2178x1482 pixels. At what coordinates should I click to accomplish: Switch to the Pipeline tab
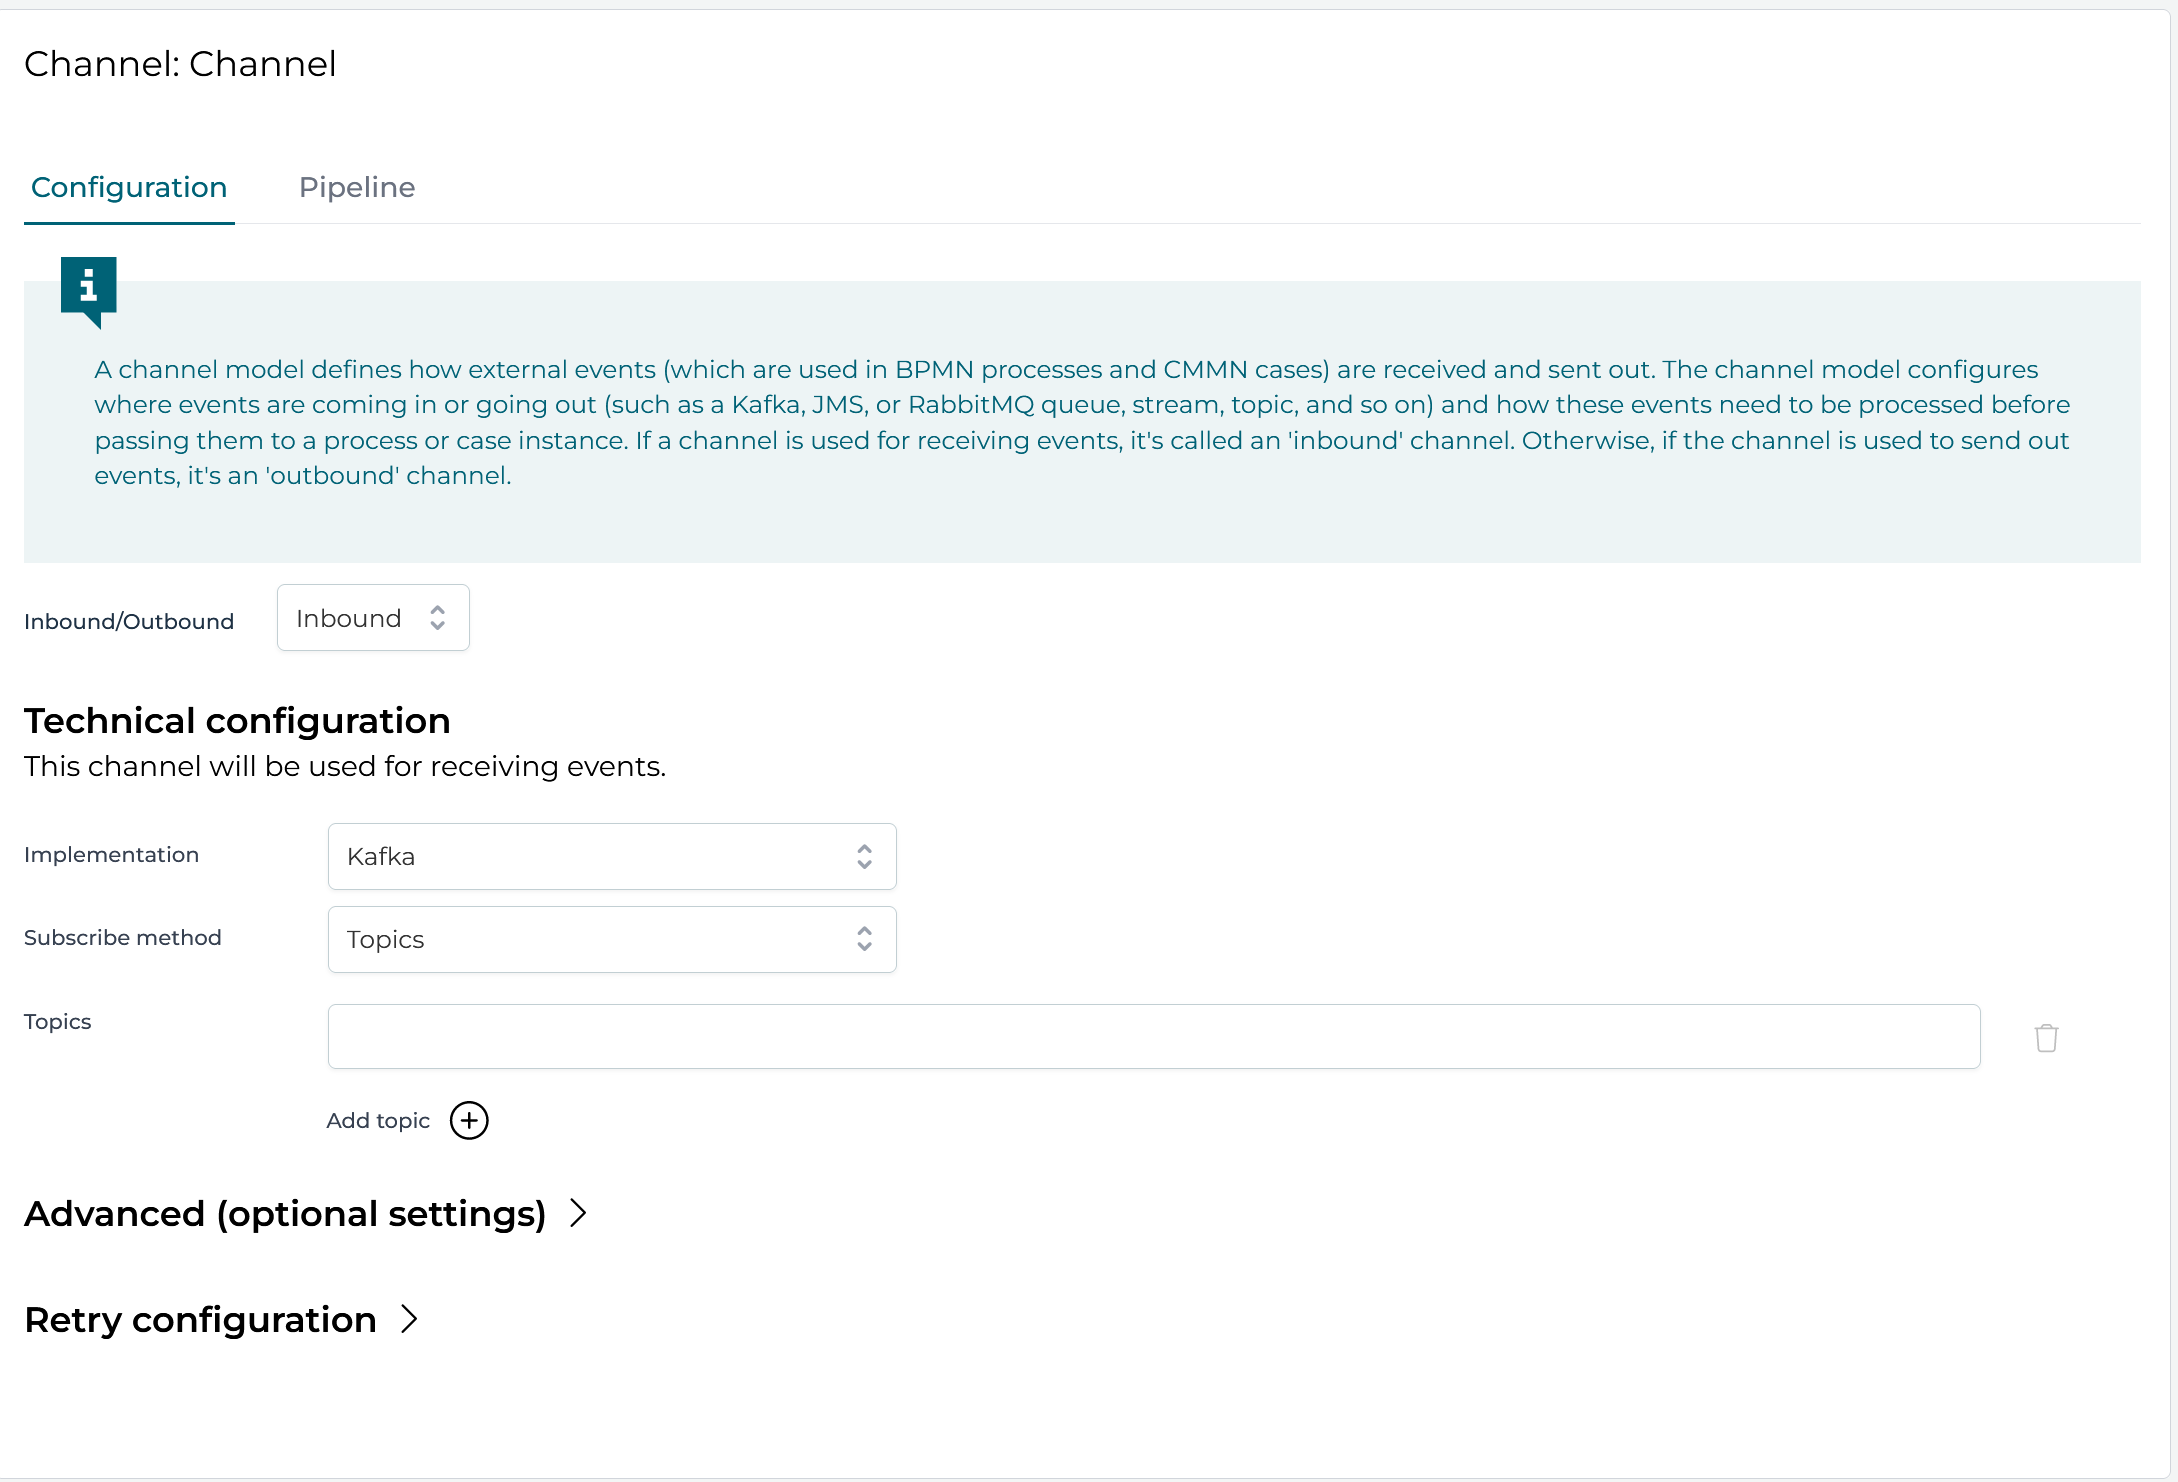click(x=356, y=187)
